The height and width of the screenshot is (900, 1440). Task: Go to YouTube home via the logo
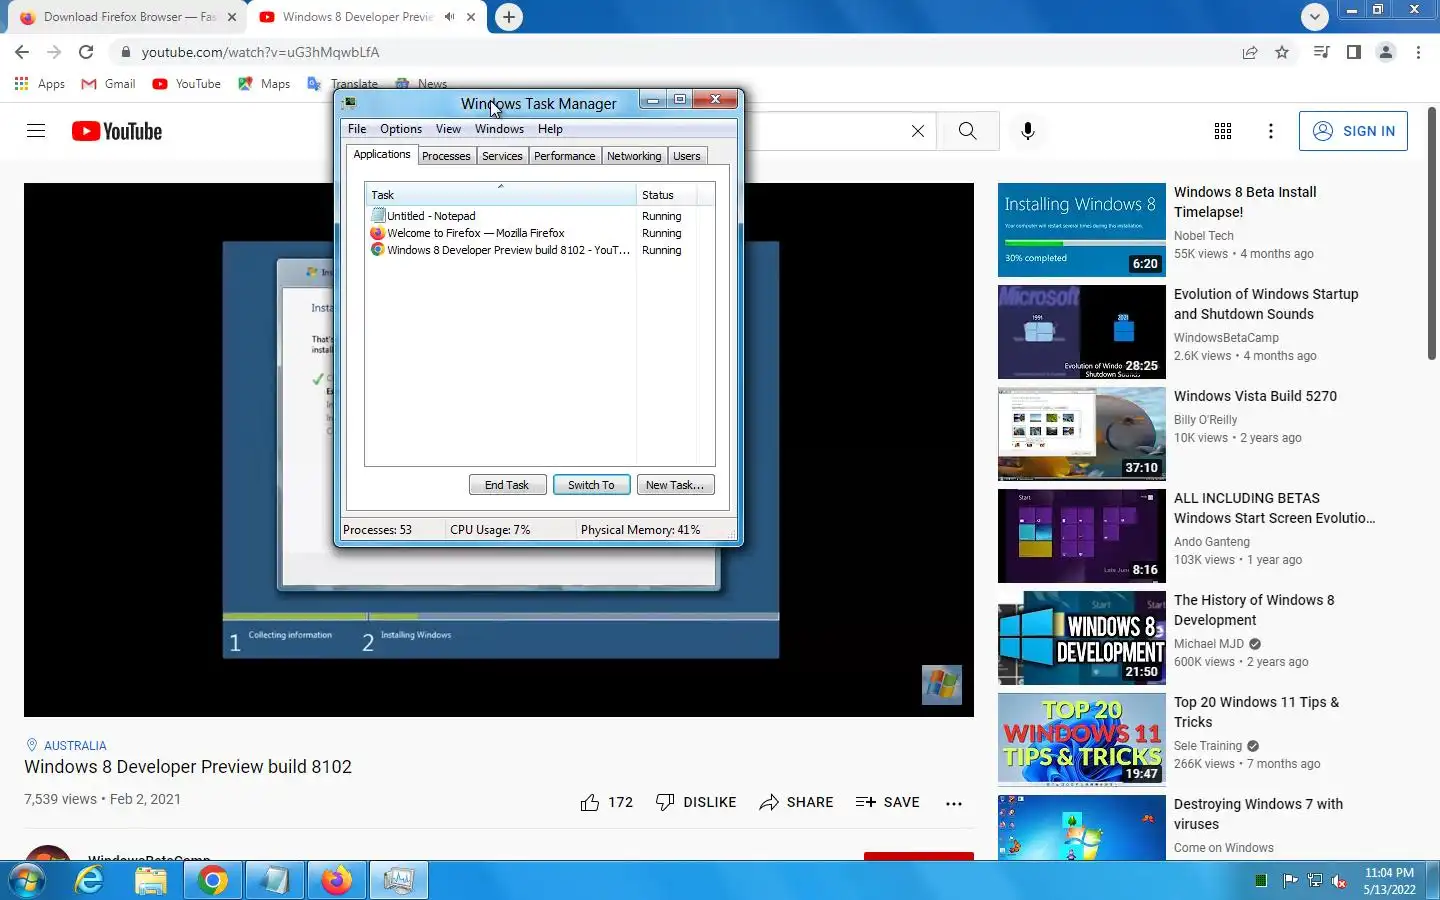(117, 131)
